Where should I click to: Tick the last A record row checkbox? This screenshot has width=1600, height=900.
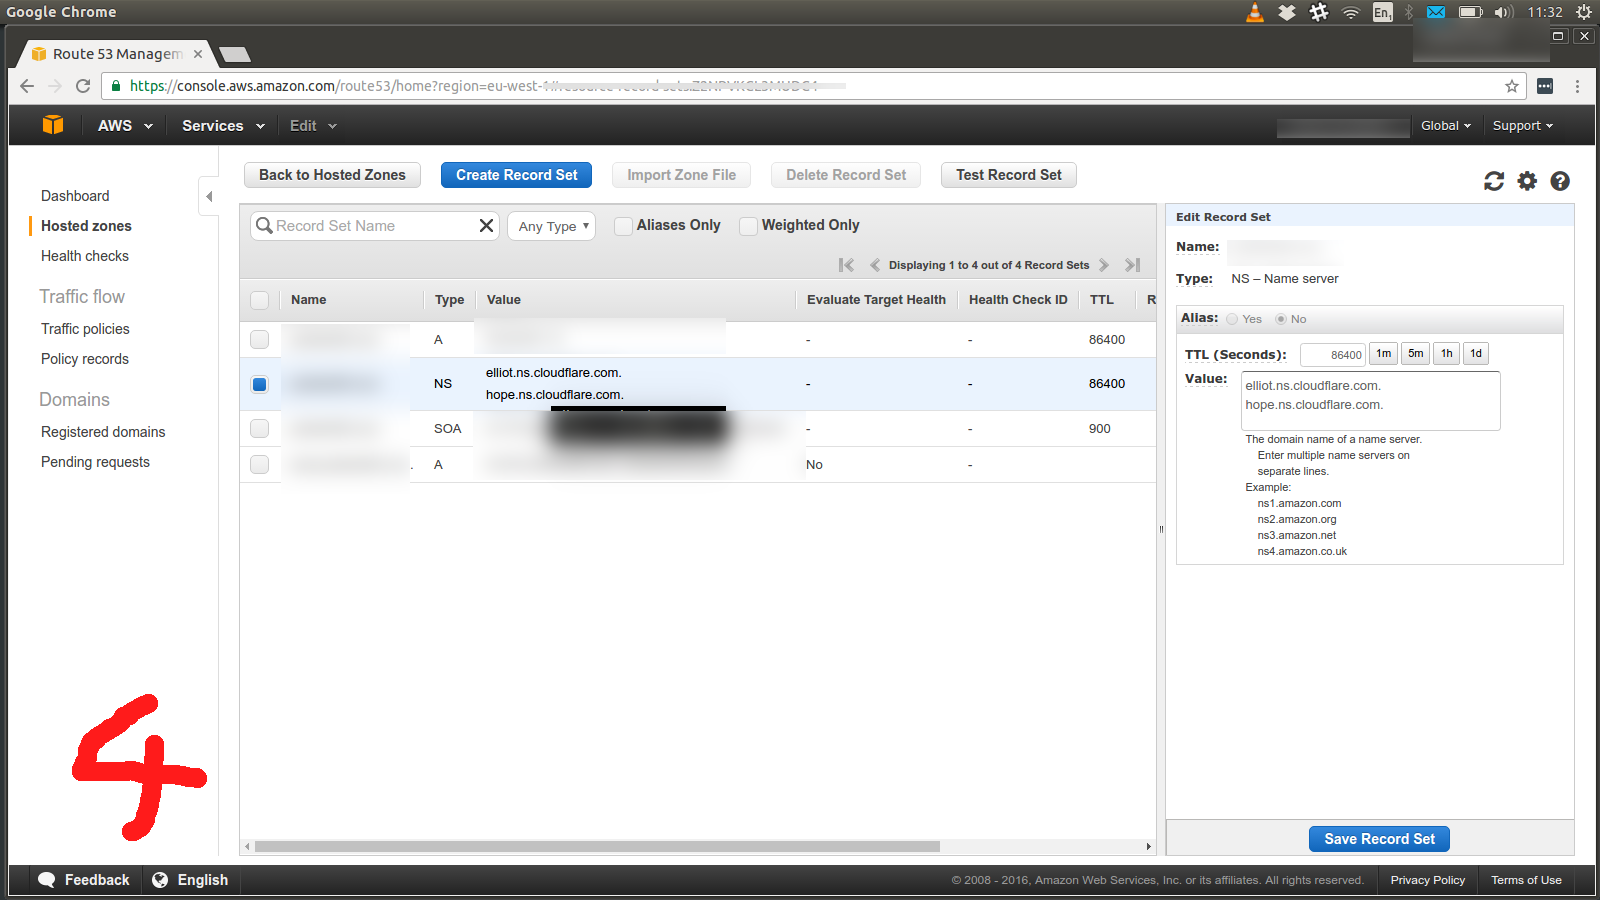coord(259,464)
